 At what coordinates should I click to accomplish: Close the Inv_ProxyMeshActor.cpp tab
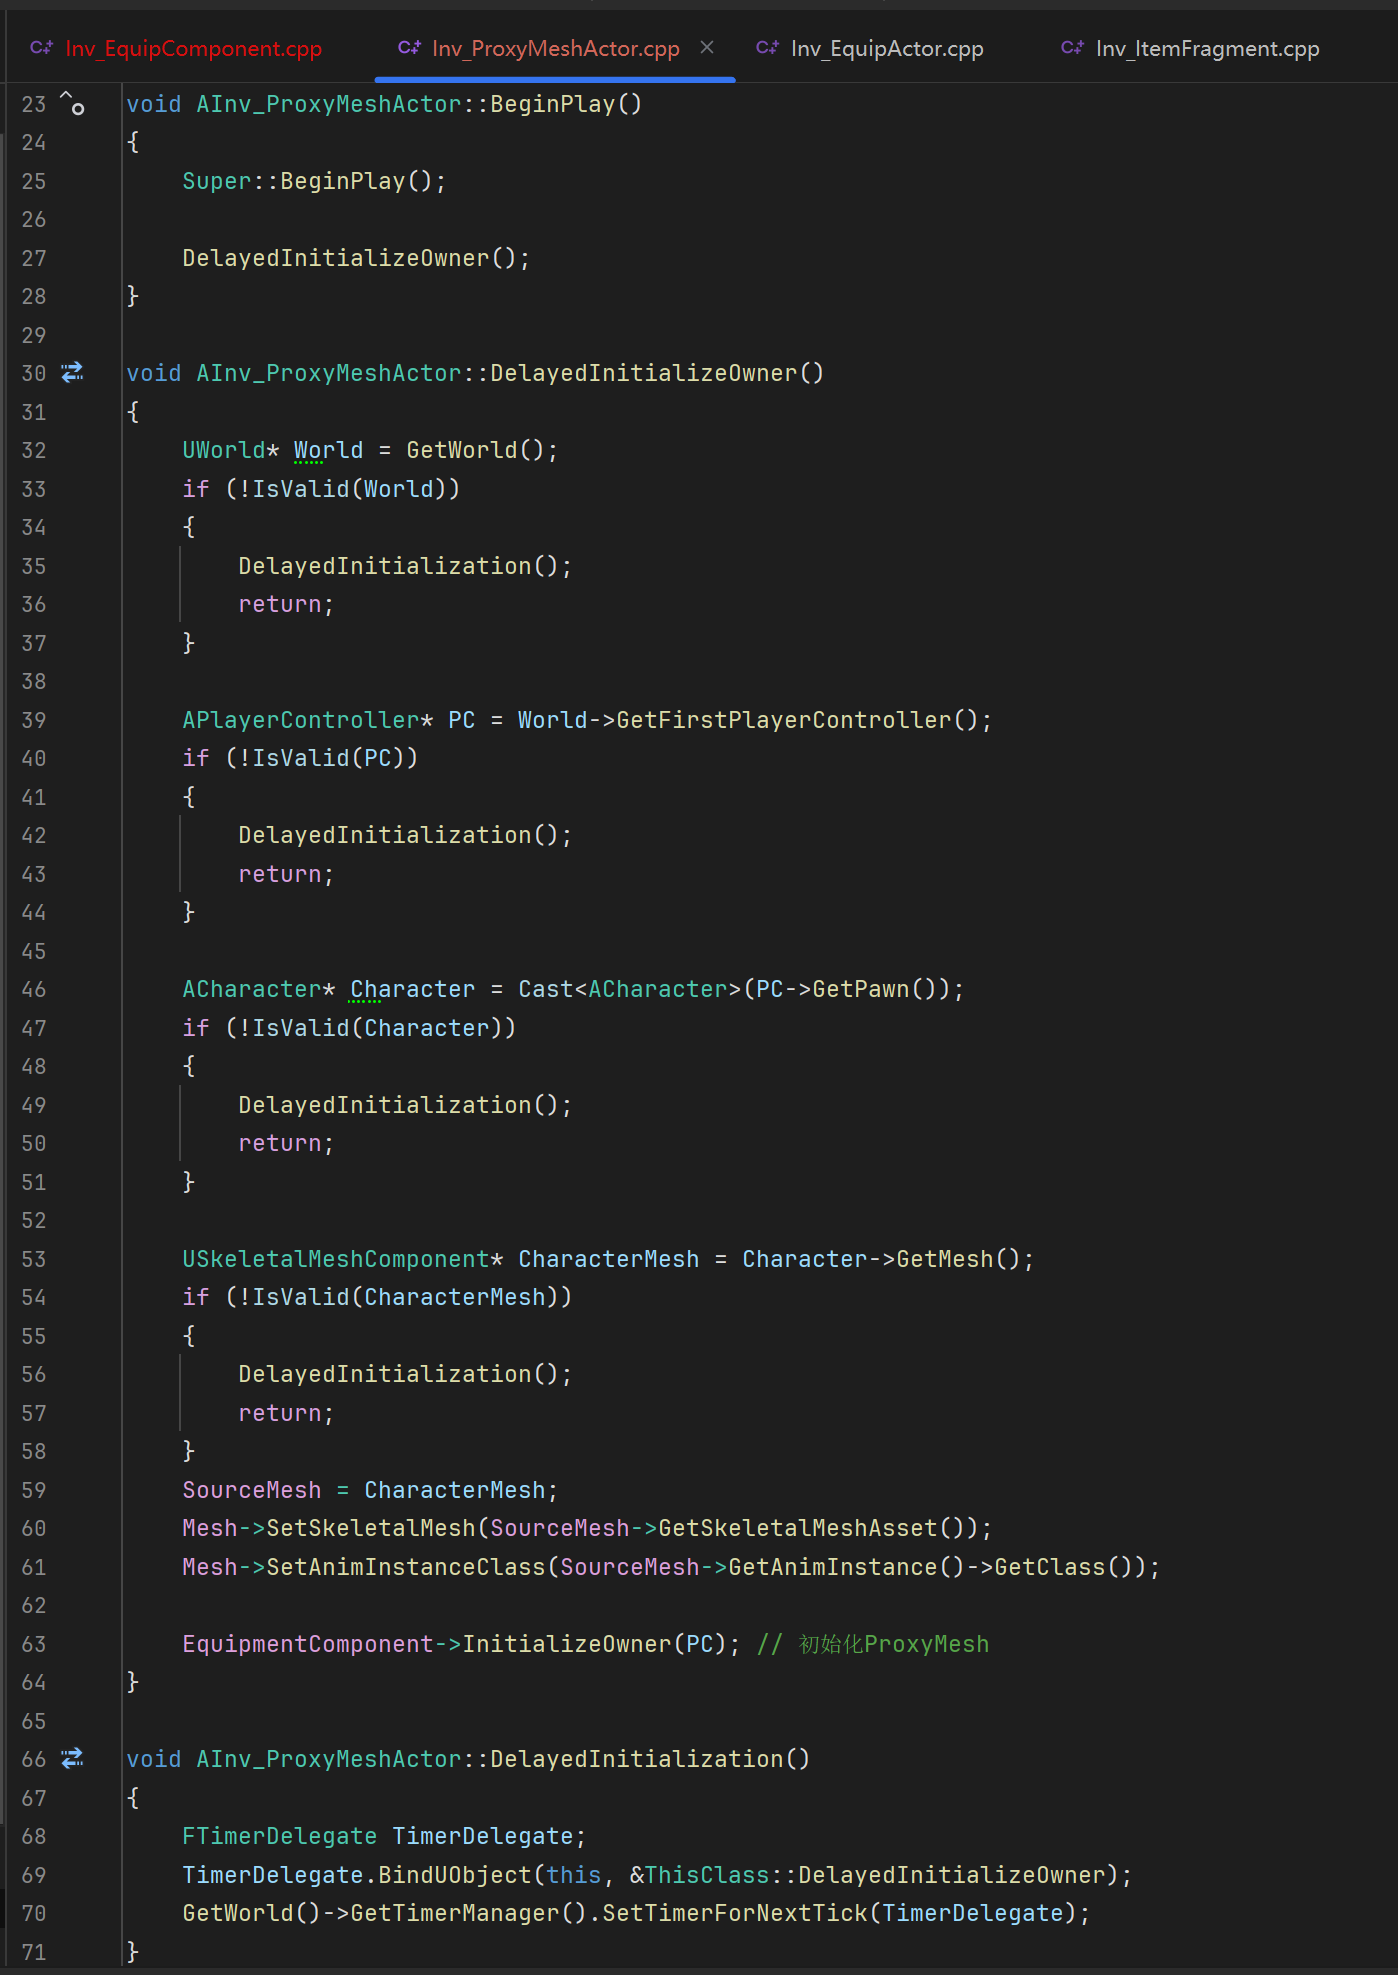(x=707, y=47)
